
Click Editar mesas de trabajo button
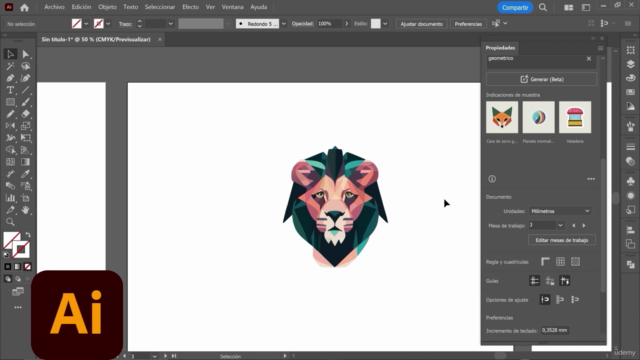click(x=562, y=240)
